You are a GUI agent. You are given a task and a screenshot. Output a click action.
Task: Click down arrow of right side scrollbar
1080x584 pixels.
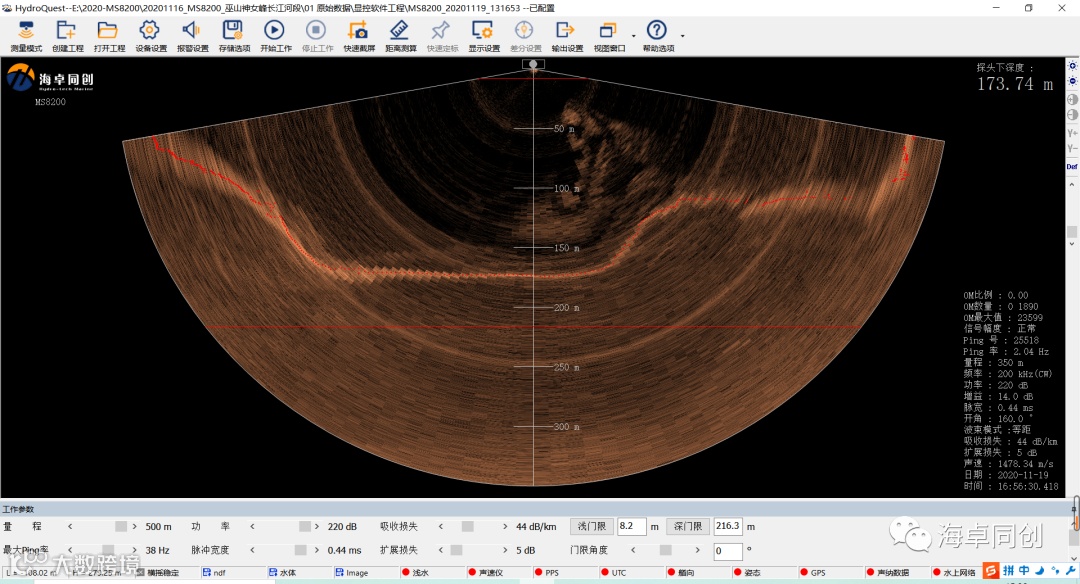pyautogui.click(x=1072, y=244)
